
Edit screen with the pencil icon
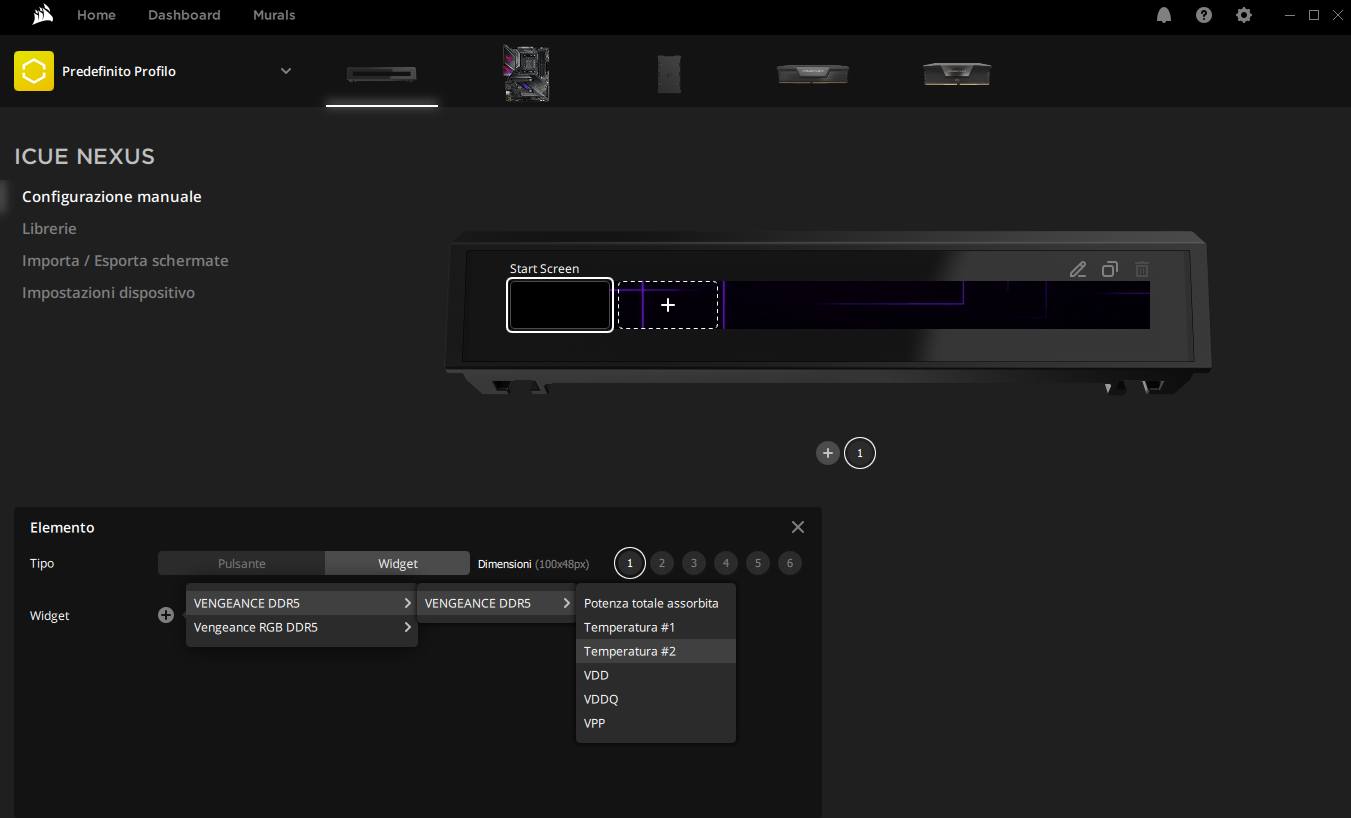[x=1077, y=269]
